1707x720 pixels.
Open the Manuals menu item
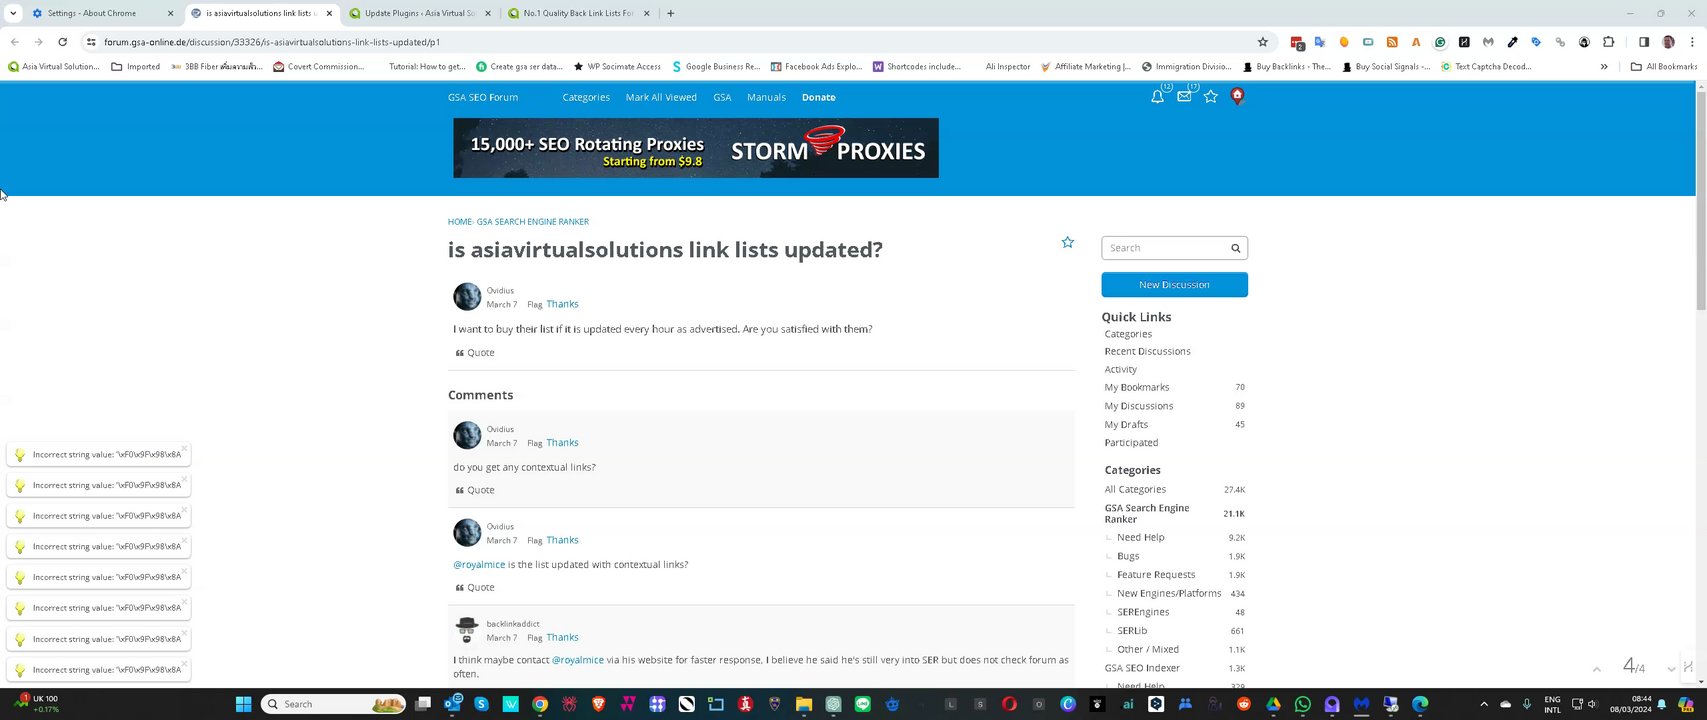tap(766, 97)
